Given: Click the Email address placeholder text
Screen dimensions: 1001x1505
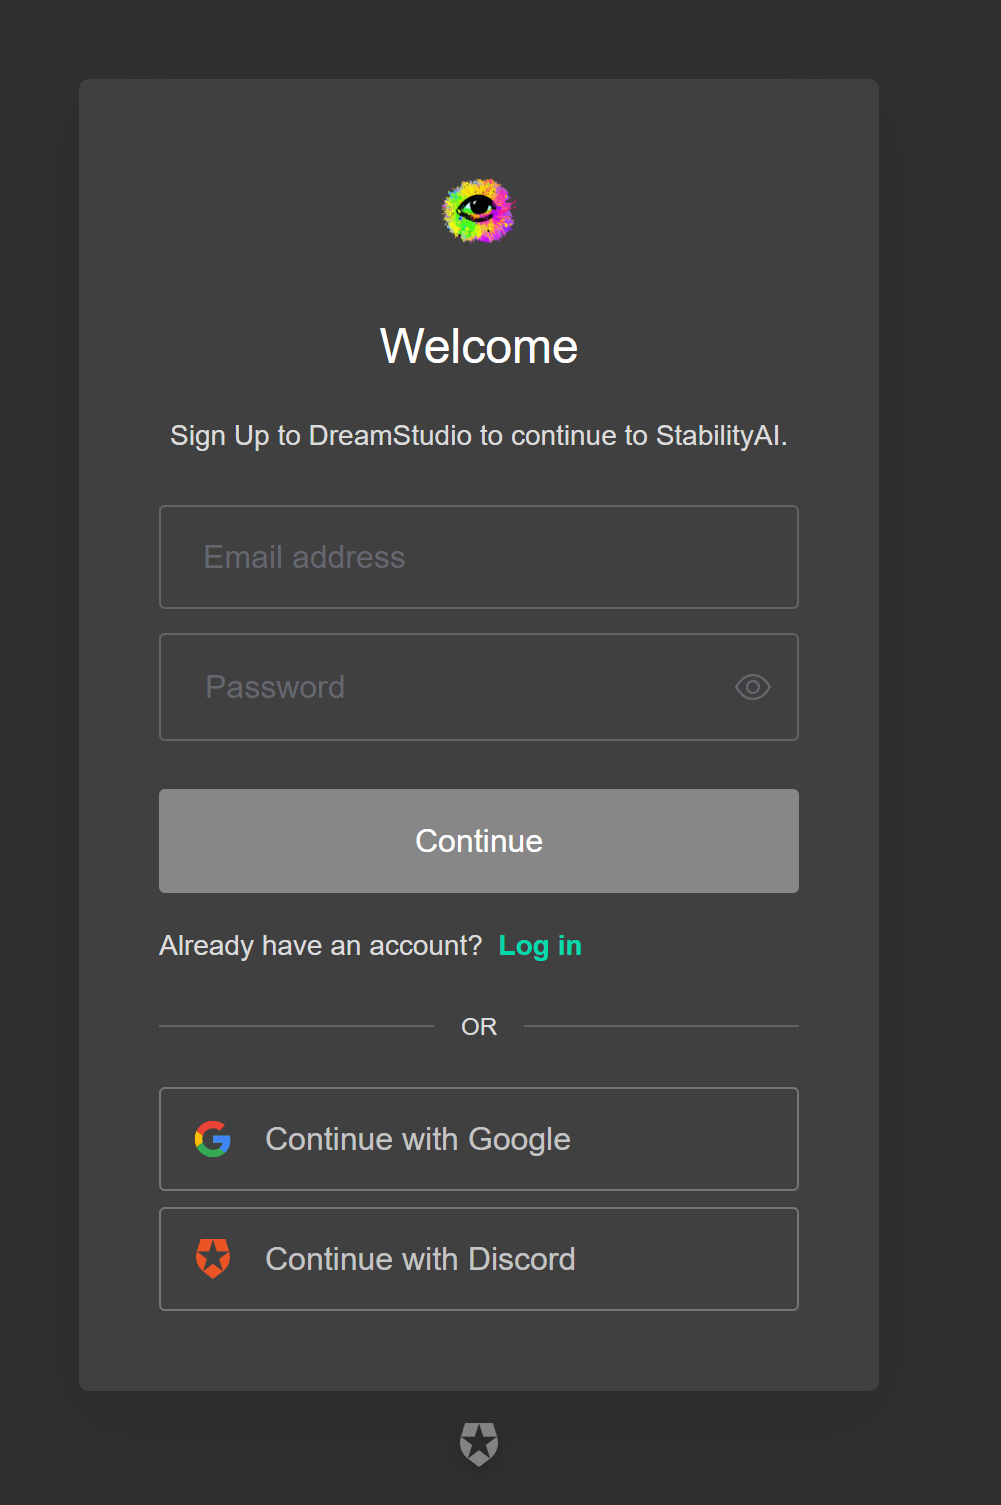Looking at the screenshot, I should 305,557.
